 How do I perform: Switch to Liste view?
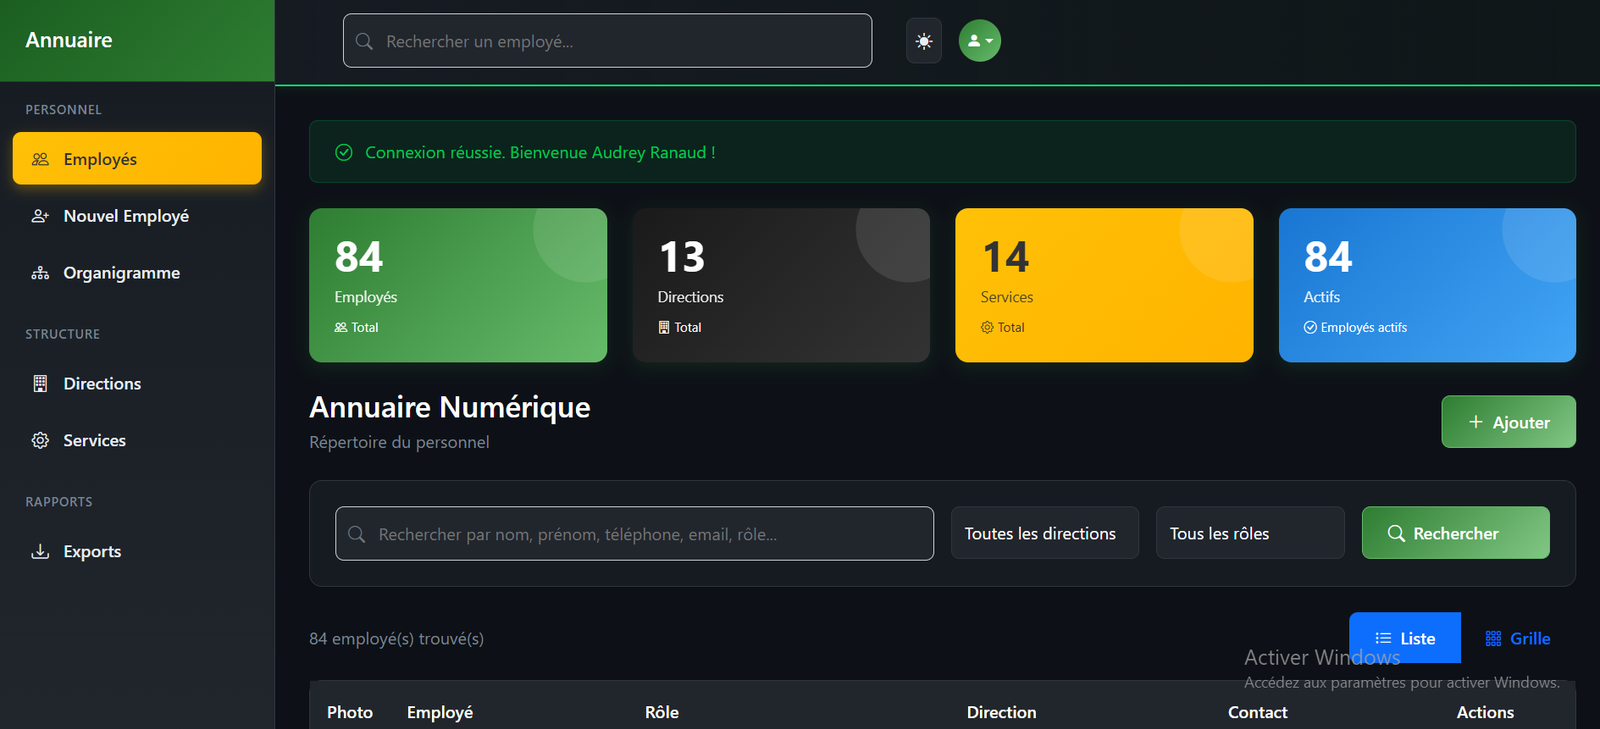tap(1405, 638)
